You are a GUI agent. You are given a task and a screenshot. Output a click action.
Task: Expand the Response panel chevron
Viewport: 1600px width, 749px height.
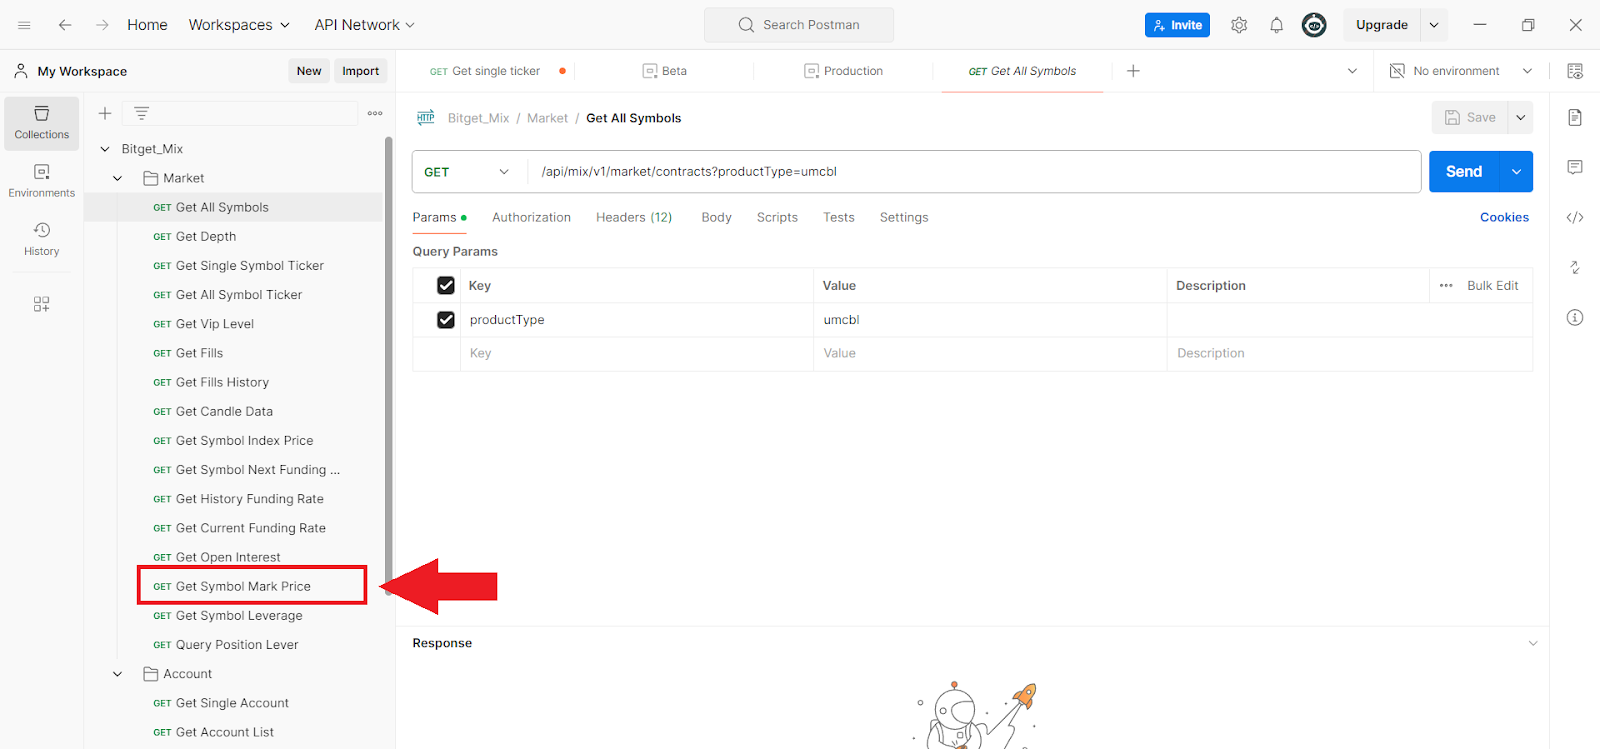click(x=1533, y=643)
